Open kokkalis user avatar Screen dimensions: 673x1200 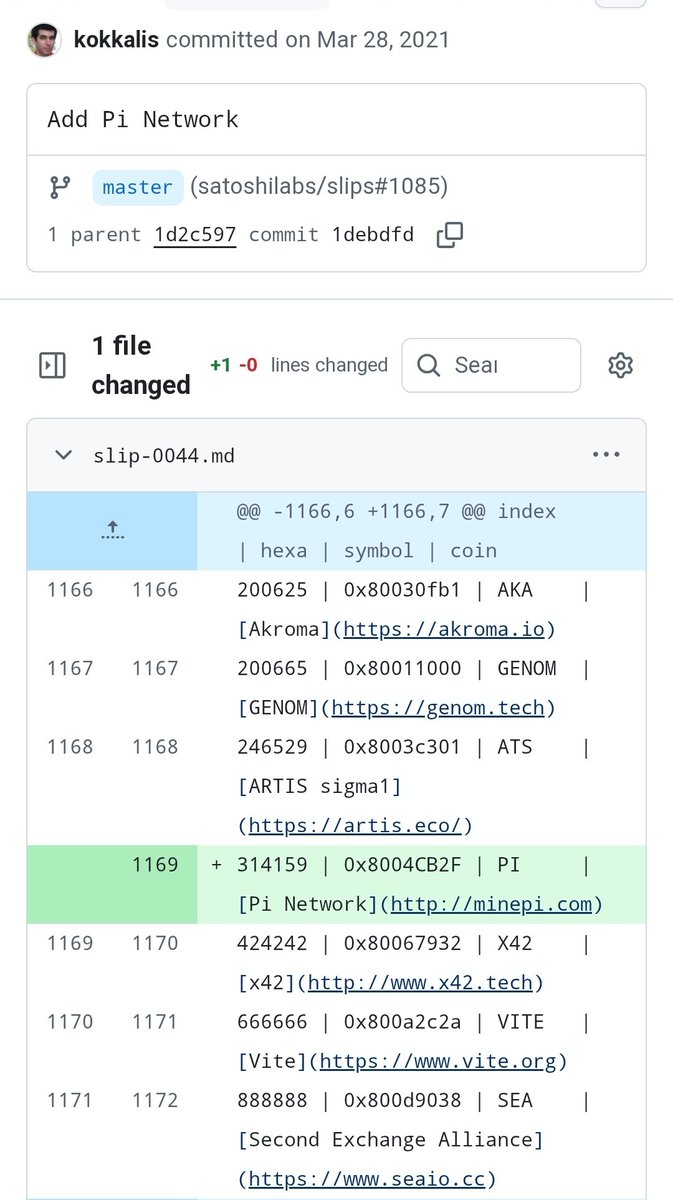[44, 40]
